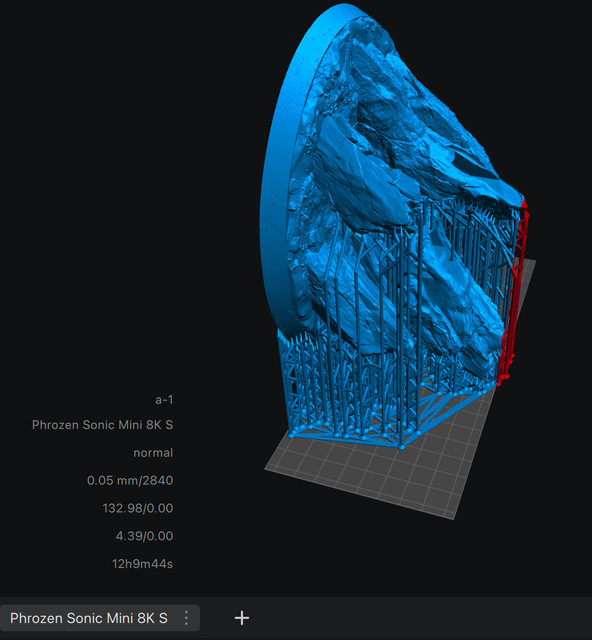Click the volume value '132.98/0.00'
The height and width of the screenshot is (640, 592).
(x=138, y=508)
